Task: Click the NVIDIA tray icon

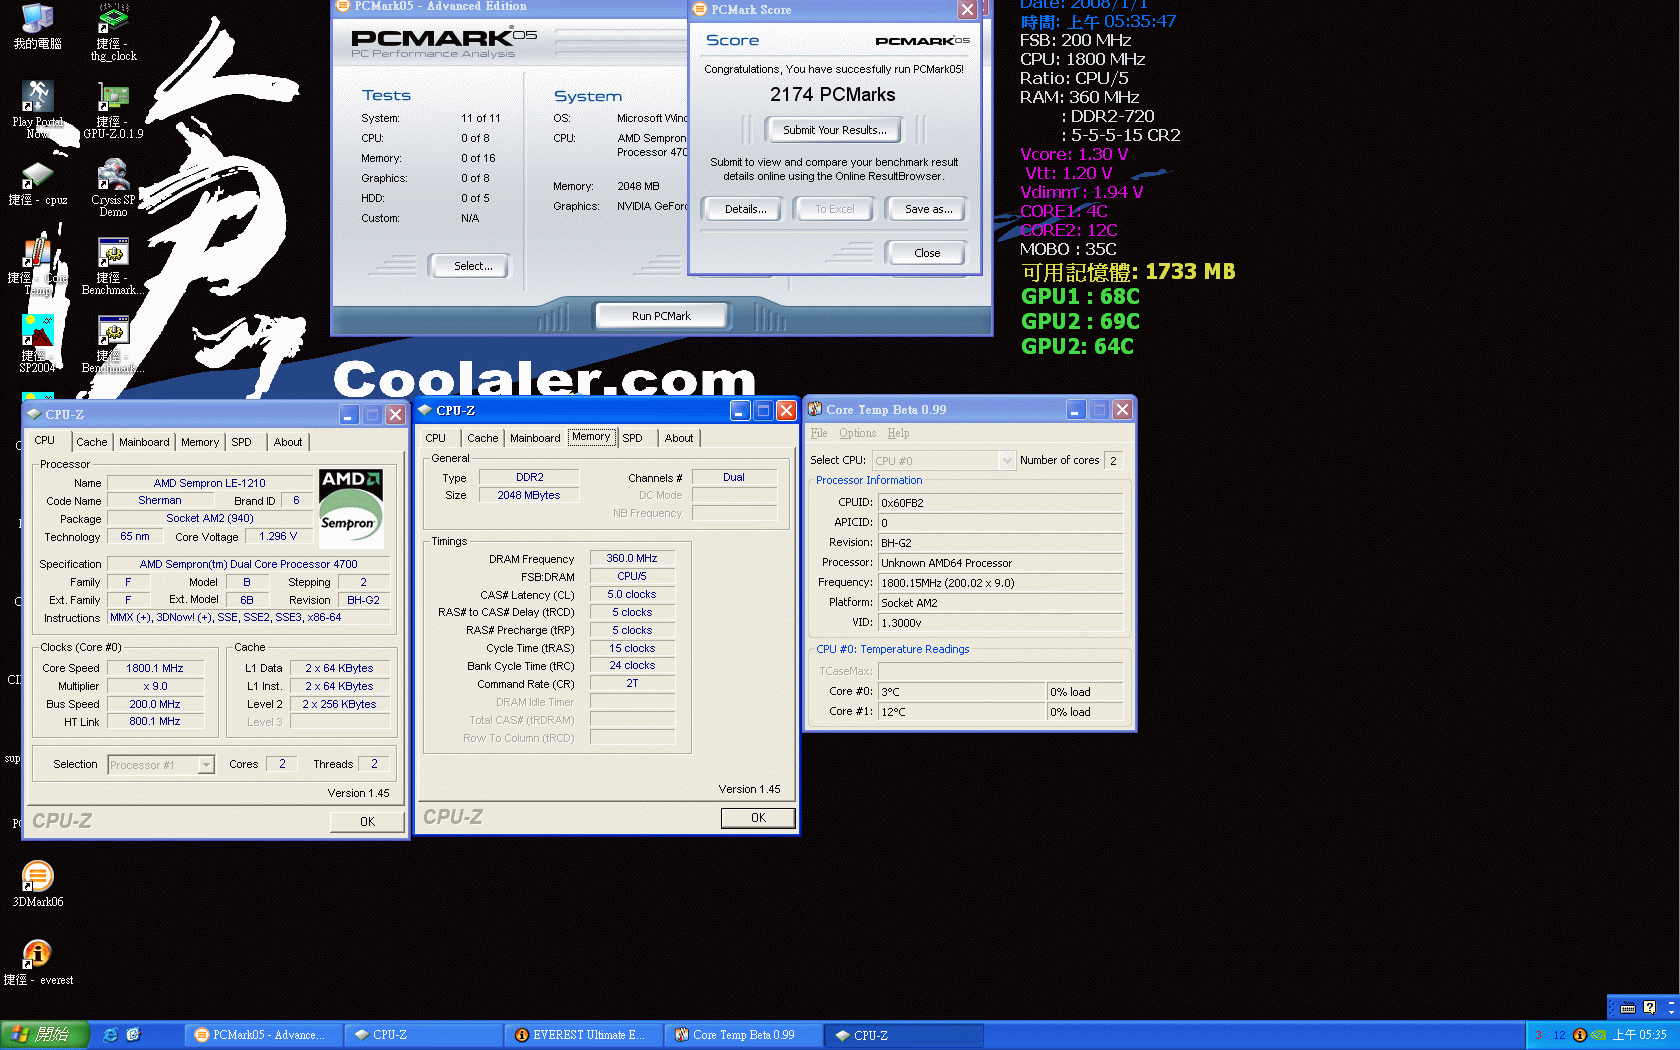Action: (1598, 1035)
